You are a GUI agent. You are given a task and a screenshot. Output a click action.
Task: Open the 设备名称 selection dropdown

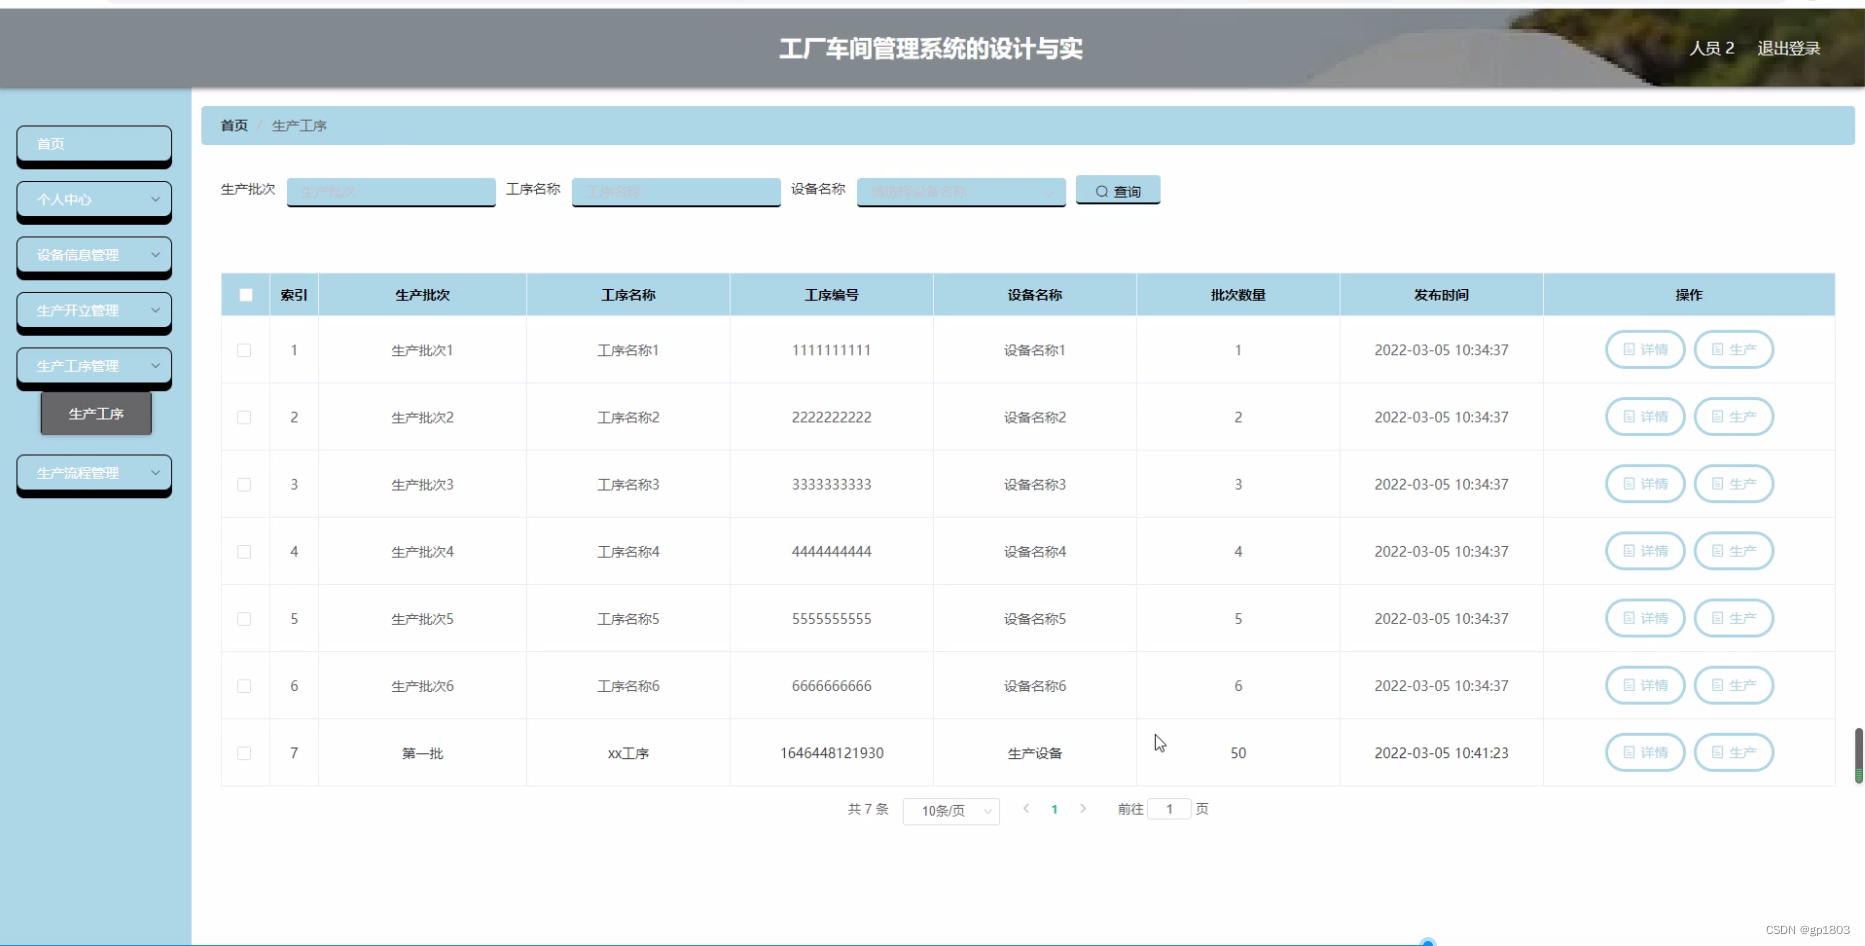pyautogui.click(x=959, y=191)
